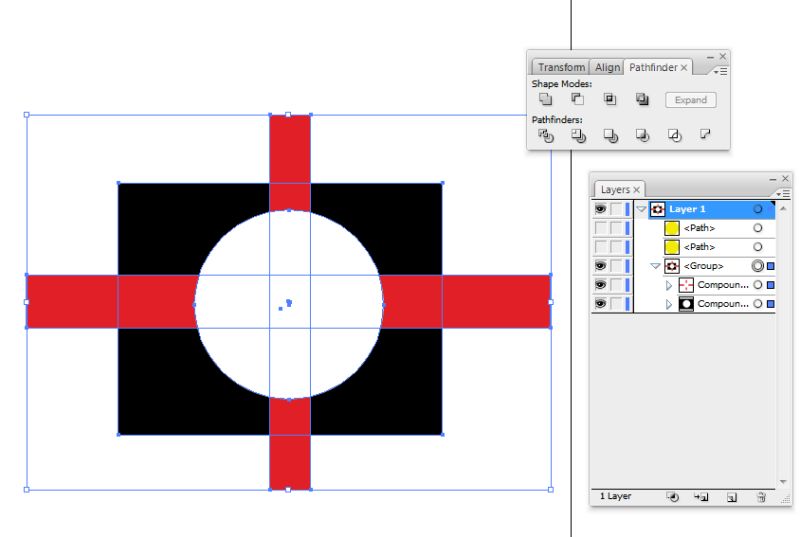Click the top-left bounding box handle
The width and height of the screenshot is (800, 537).
point(27,115)
